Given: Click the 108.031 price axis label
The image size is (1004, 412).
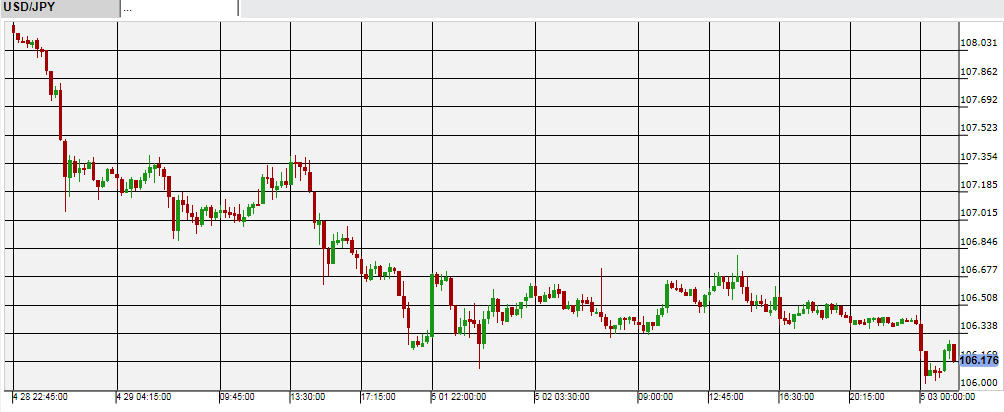Looking at the screenshot, I should 979,43.
